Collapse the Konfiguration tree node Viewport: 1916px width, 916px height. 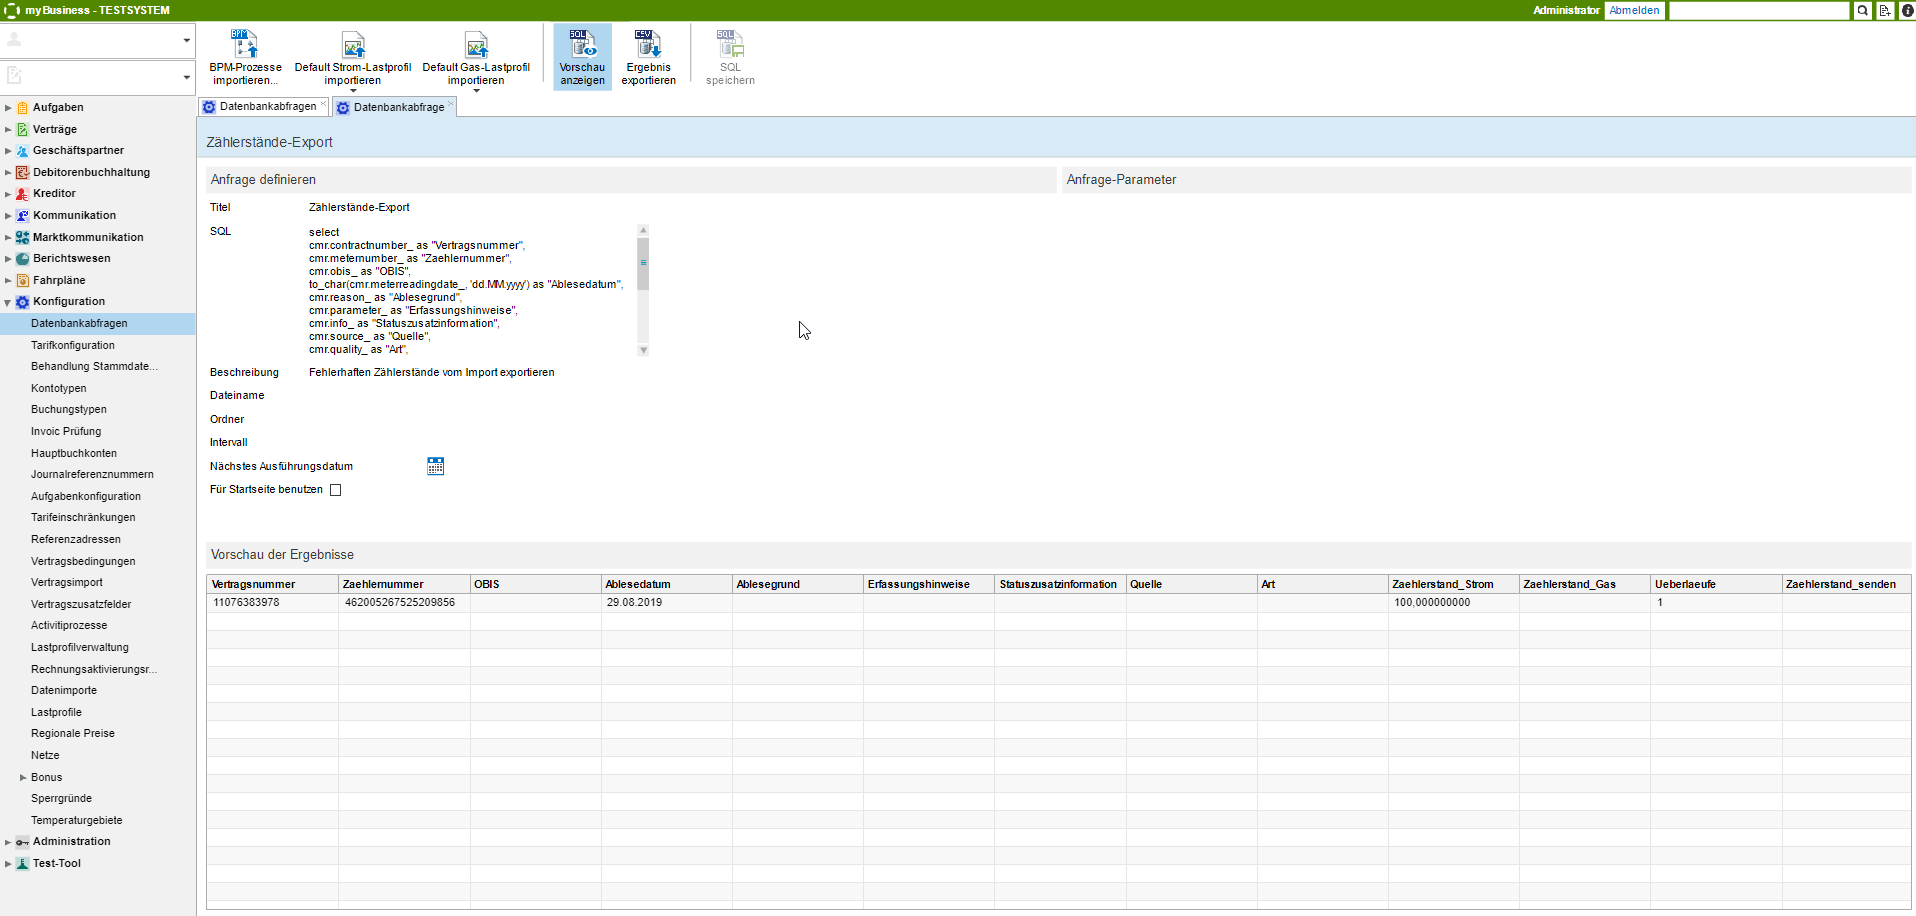pyautogui.click(x=8, y=302)
